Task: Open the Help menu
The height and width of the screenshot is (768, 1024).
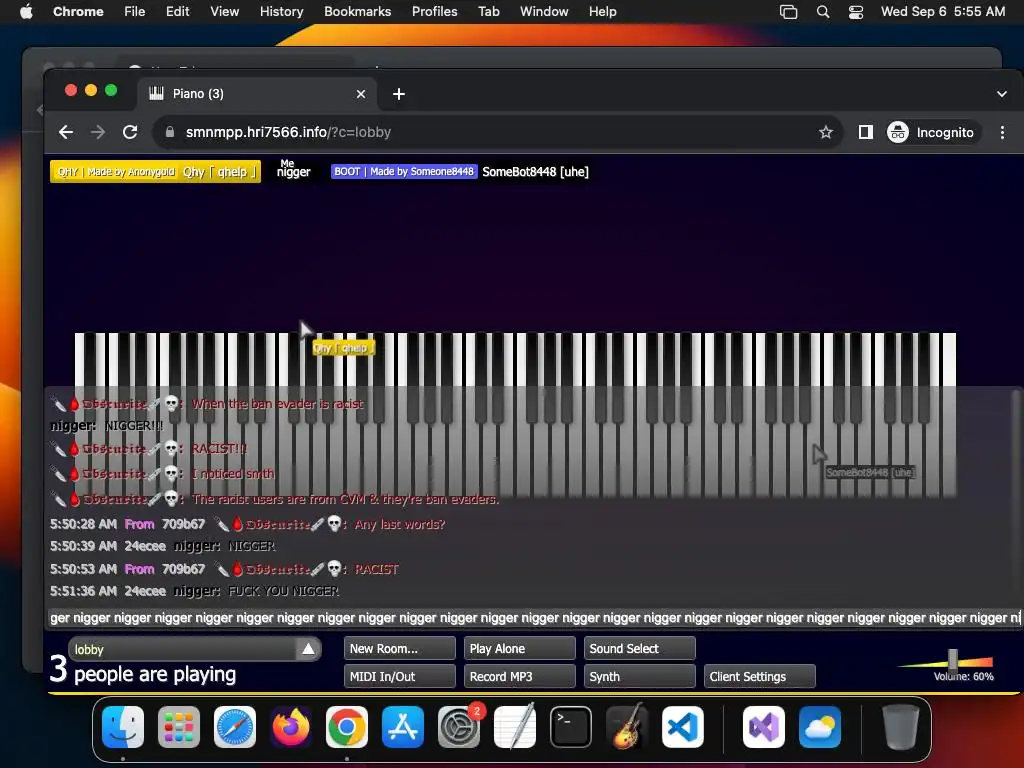Action: click(602, 11)
